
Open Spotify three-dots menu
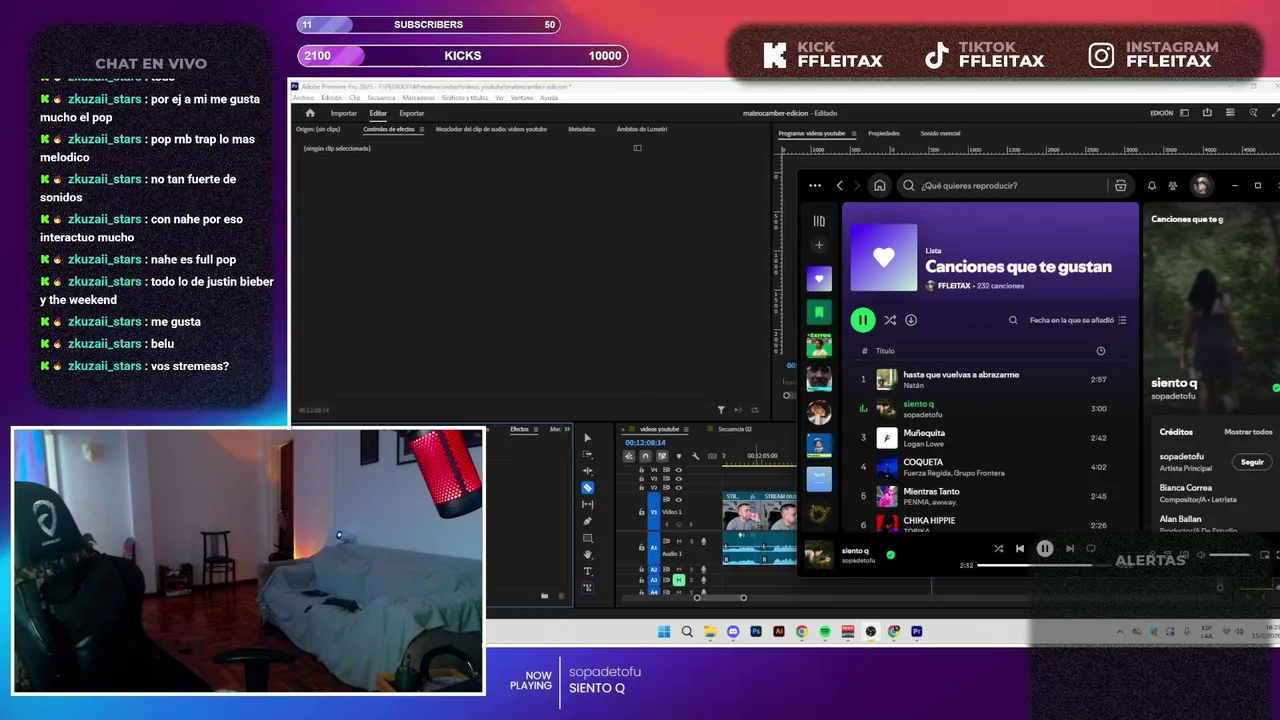tap(815, 185)
